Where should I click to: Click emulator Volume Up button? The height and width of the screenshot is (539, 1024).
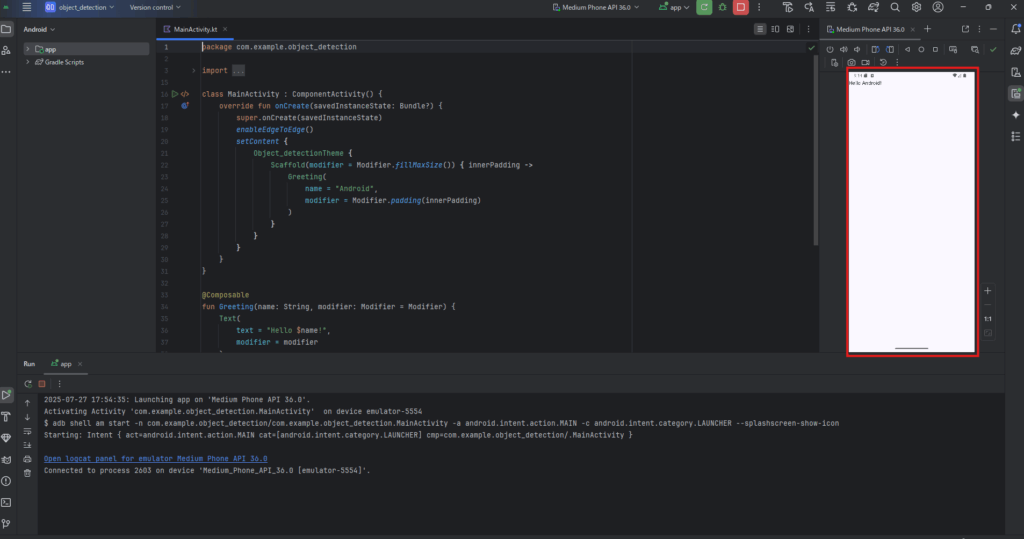[844, 50]
